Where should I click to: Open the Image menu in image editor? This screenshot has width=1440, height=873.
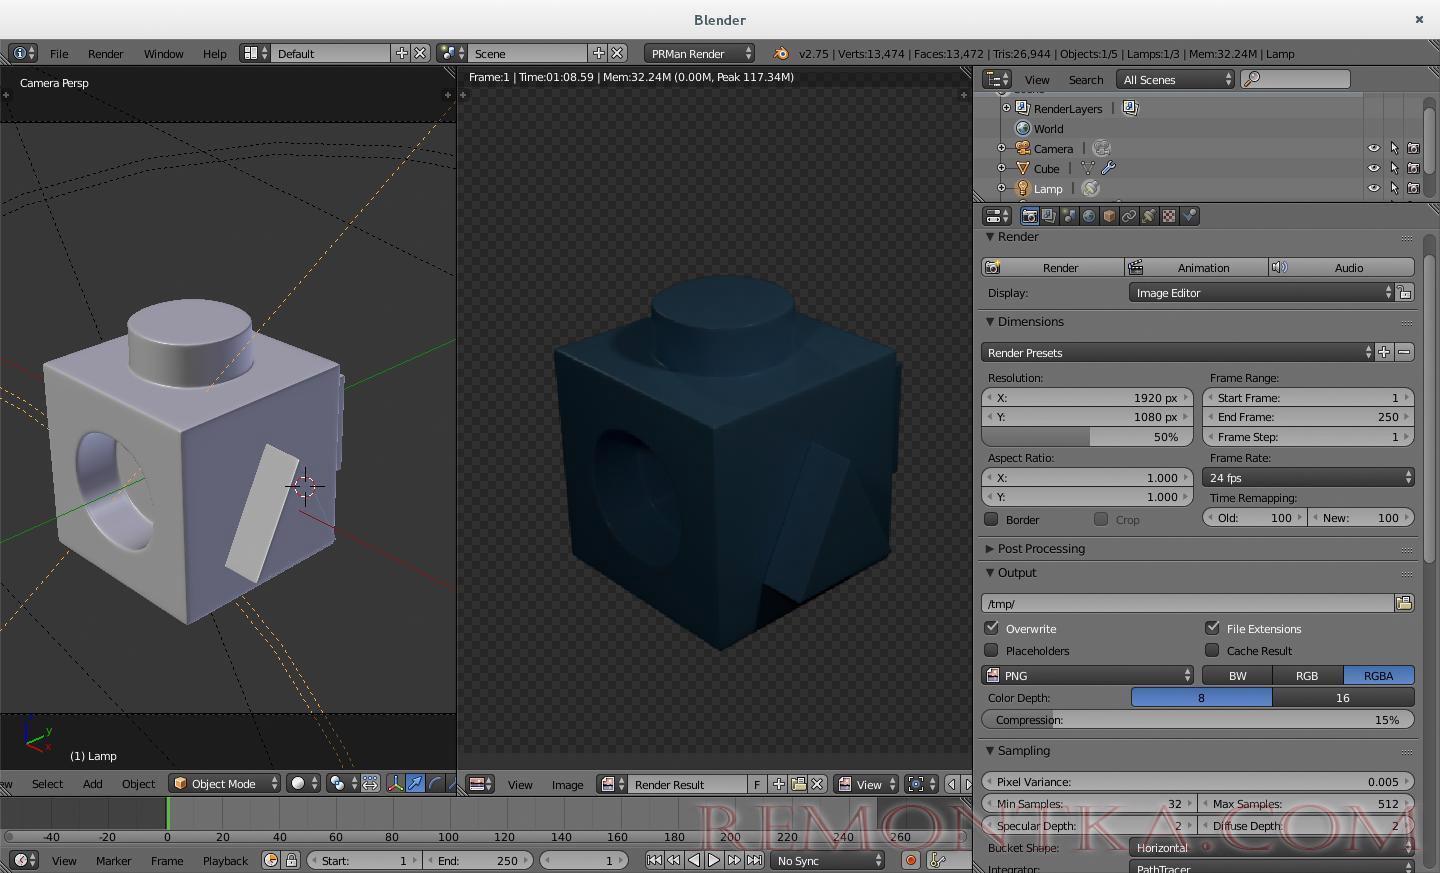(567, 785)
